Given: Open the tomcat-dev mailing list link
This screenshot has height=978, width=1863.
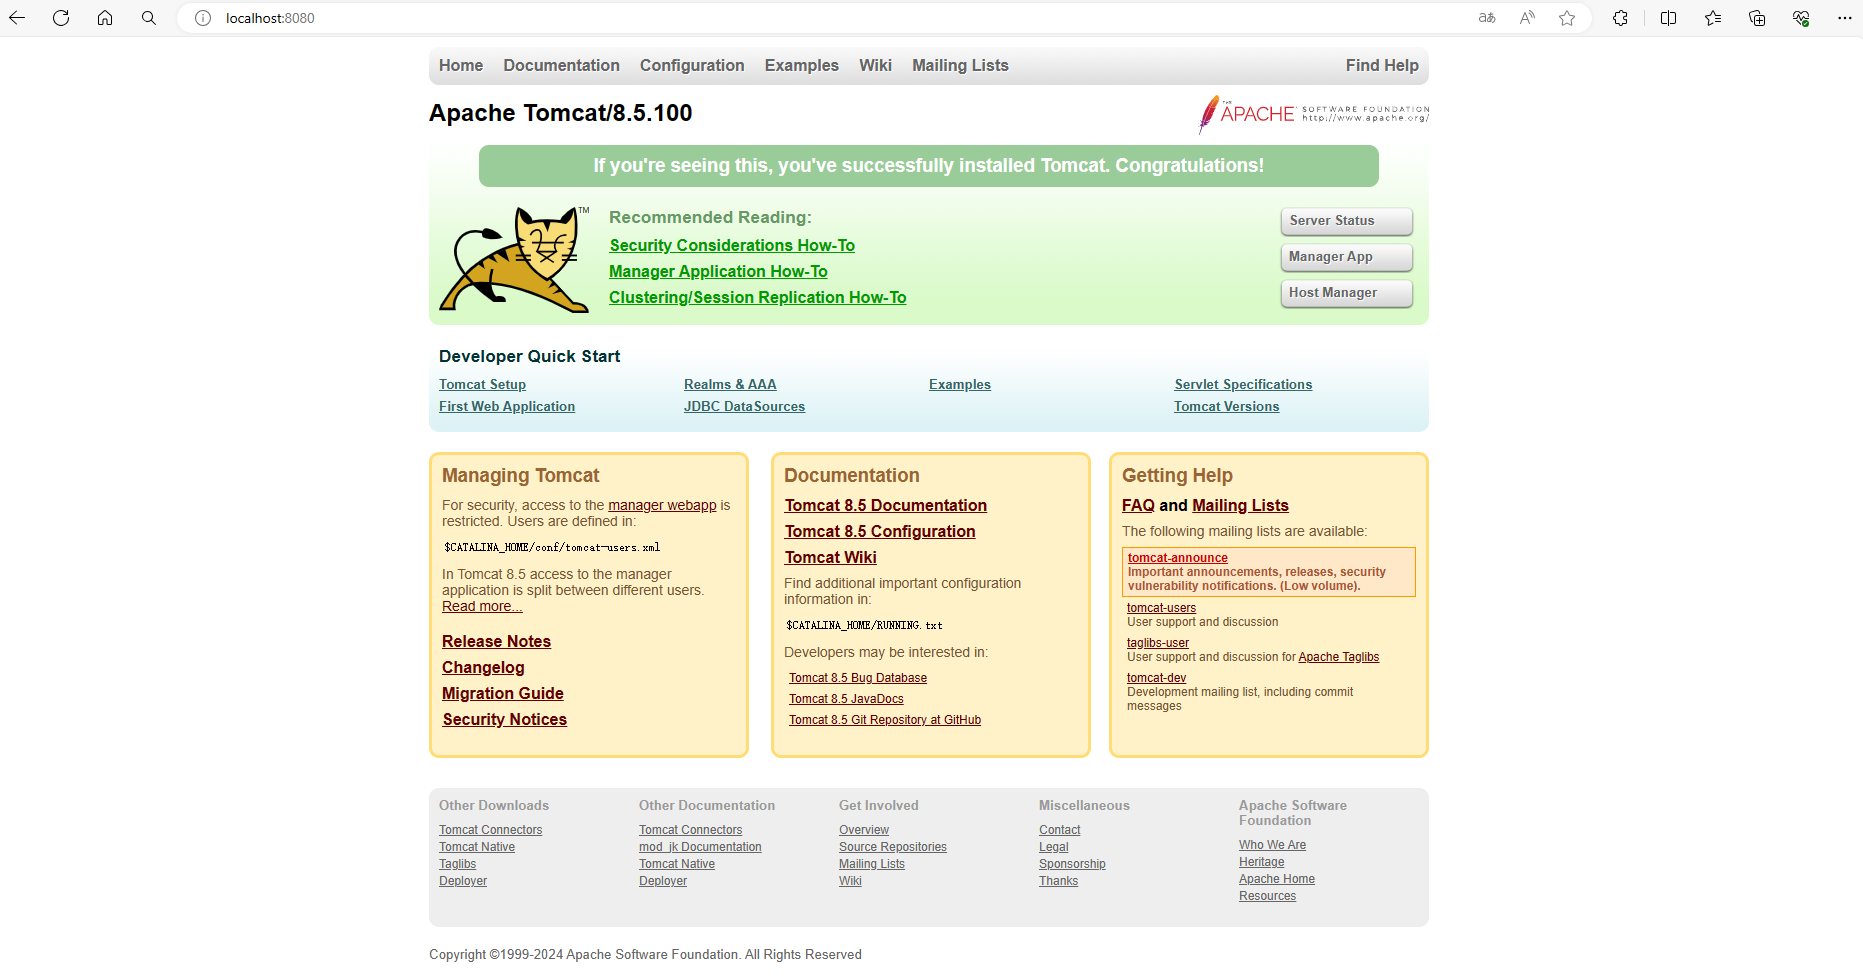Looking at the screenshot, I should tap(1156, 678).
